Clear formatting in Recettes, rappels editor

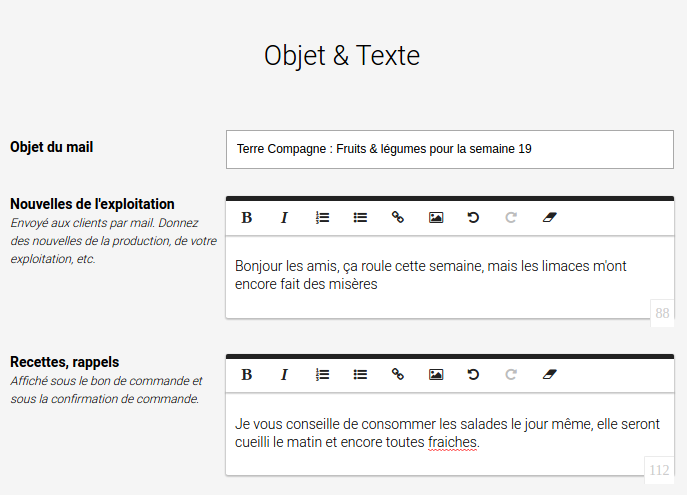point(549,375)
